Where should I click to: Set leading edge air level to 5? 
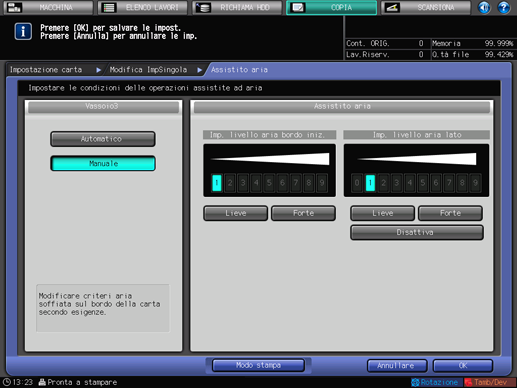click(269, 183)
